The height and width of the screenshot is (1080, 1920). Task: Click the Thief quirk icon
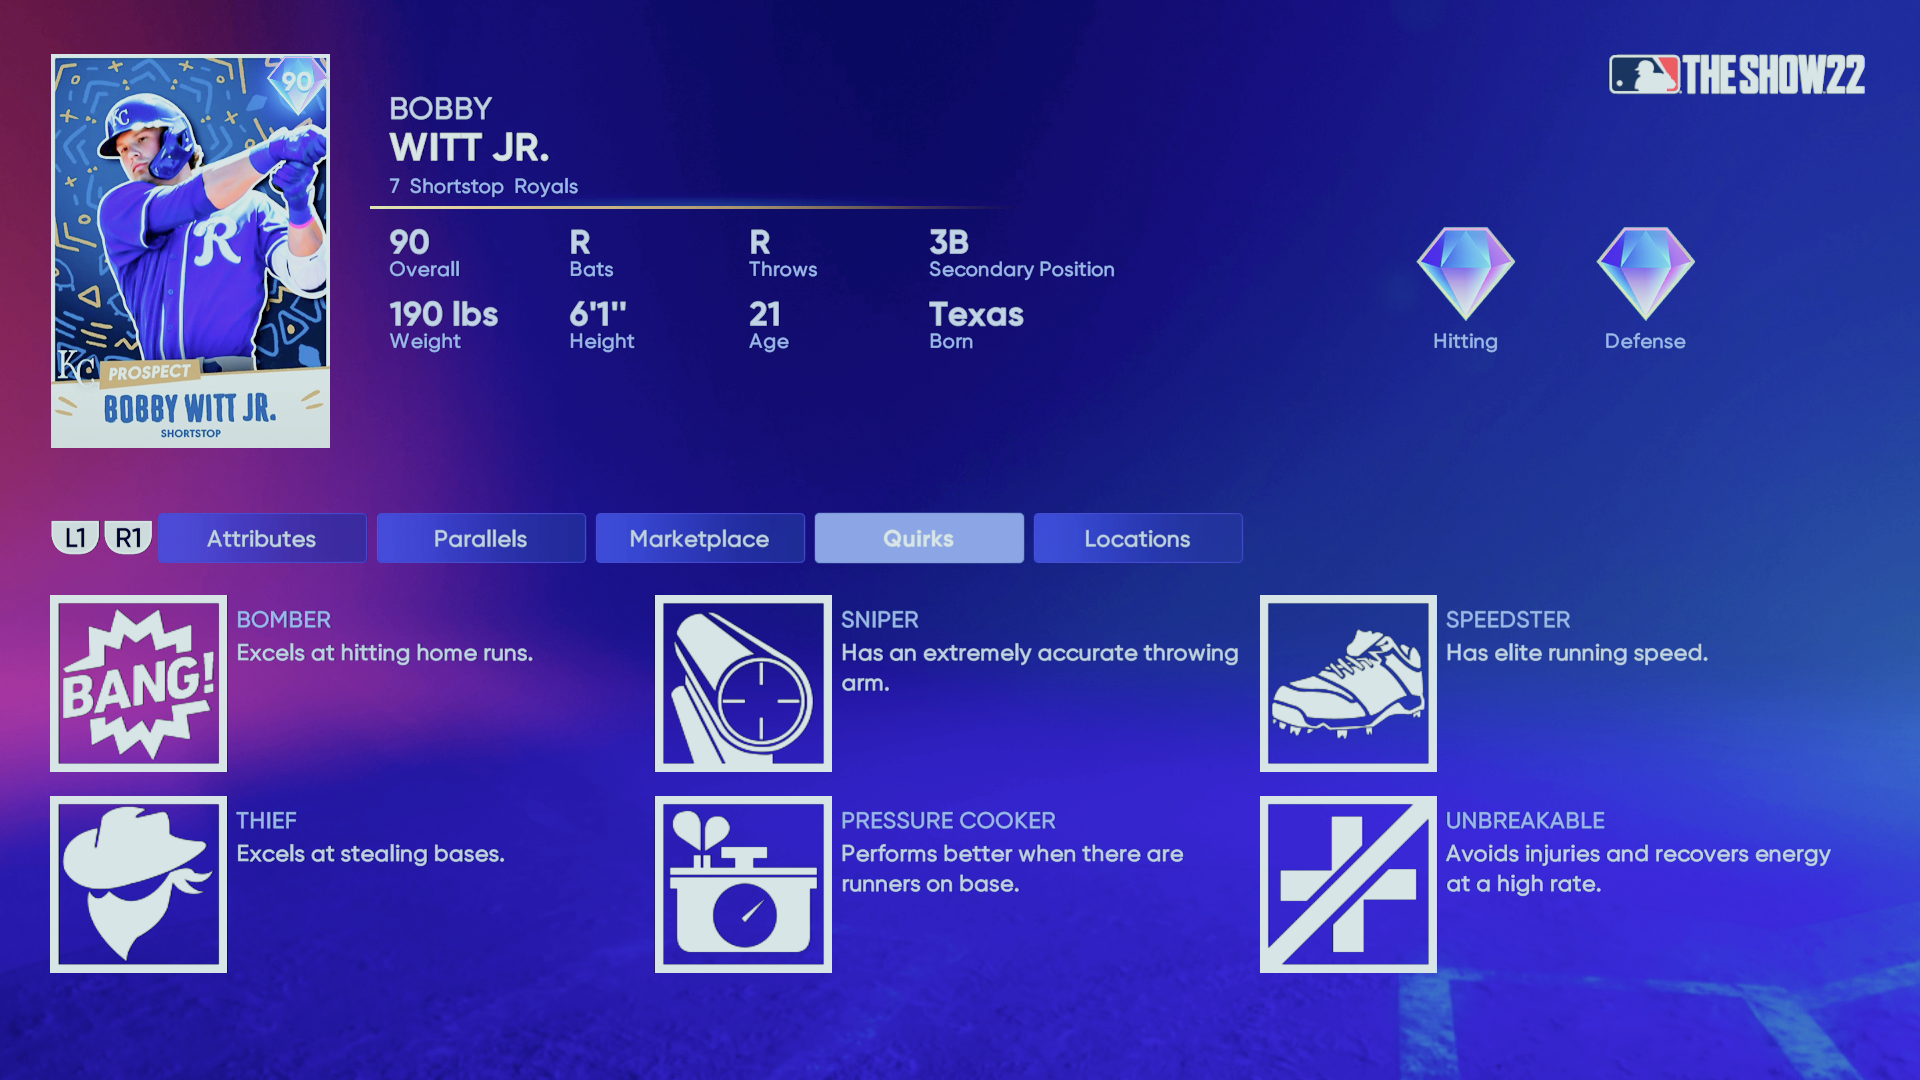(x=137, y=884)
